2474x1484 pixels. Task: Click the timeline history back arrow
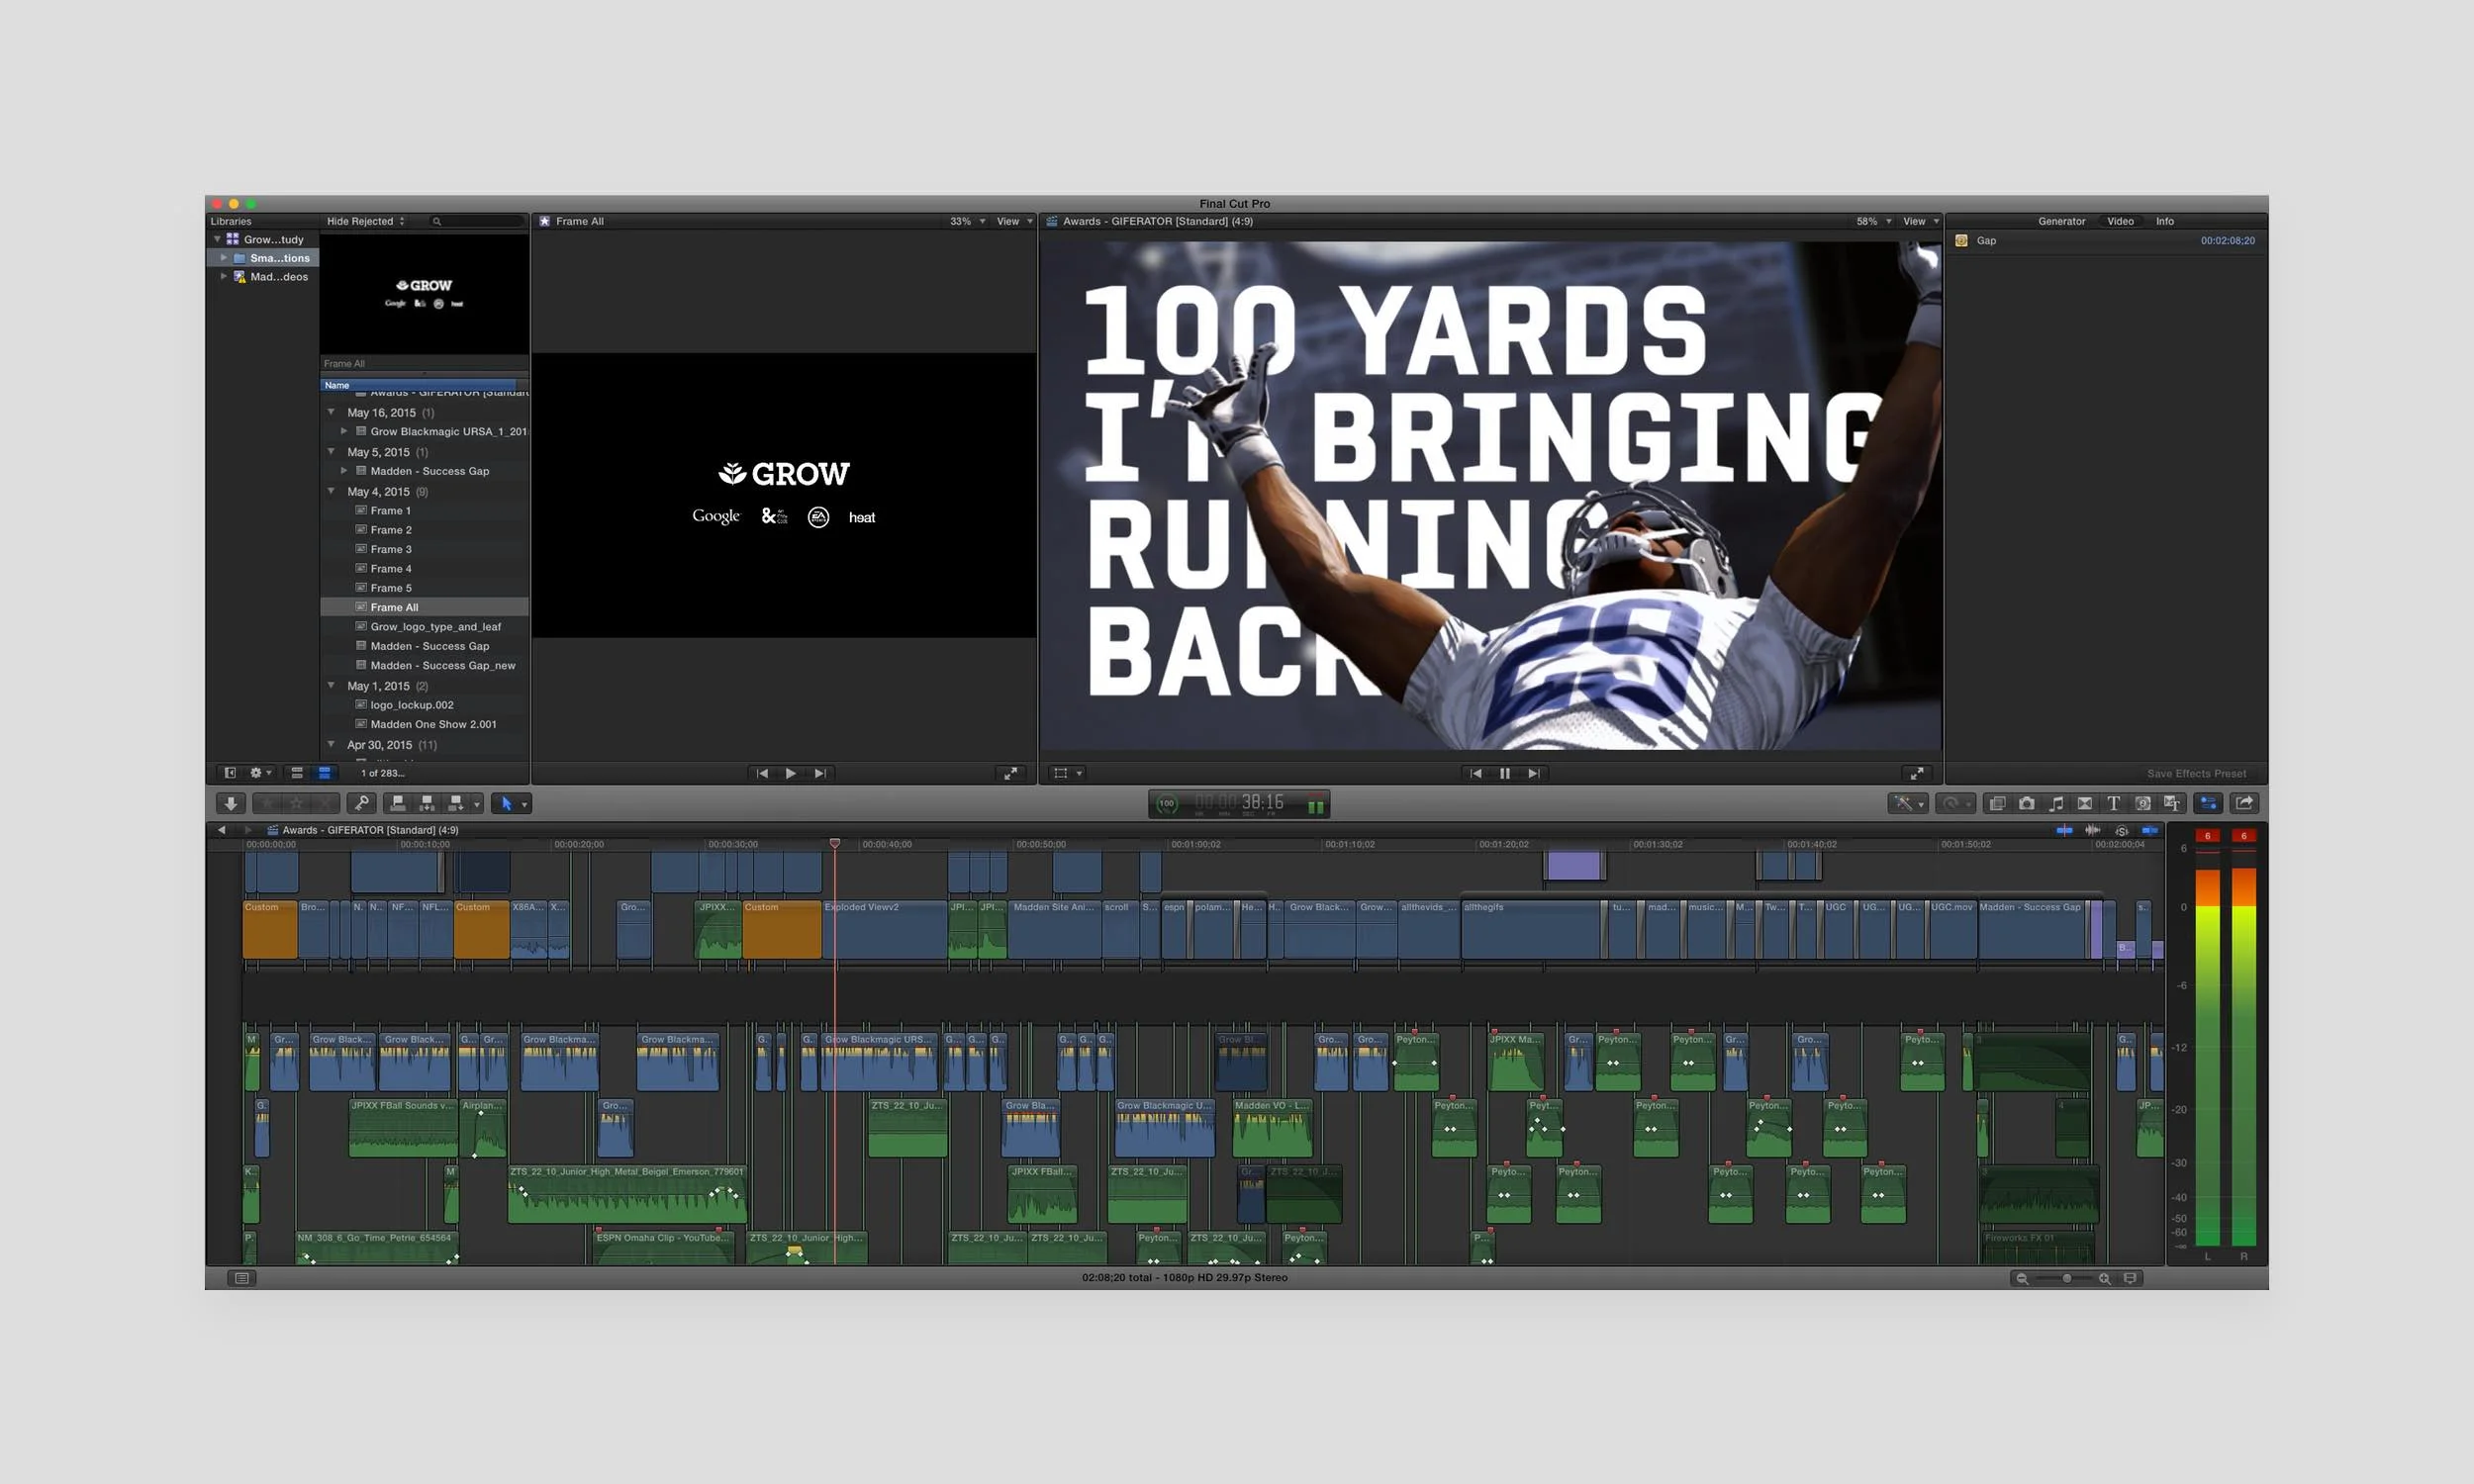[x=221, y=830]
